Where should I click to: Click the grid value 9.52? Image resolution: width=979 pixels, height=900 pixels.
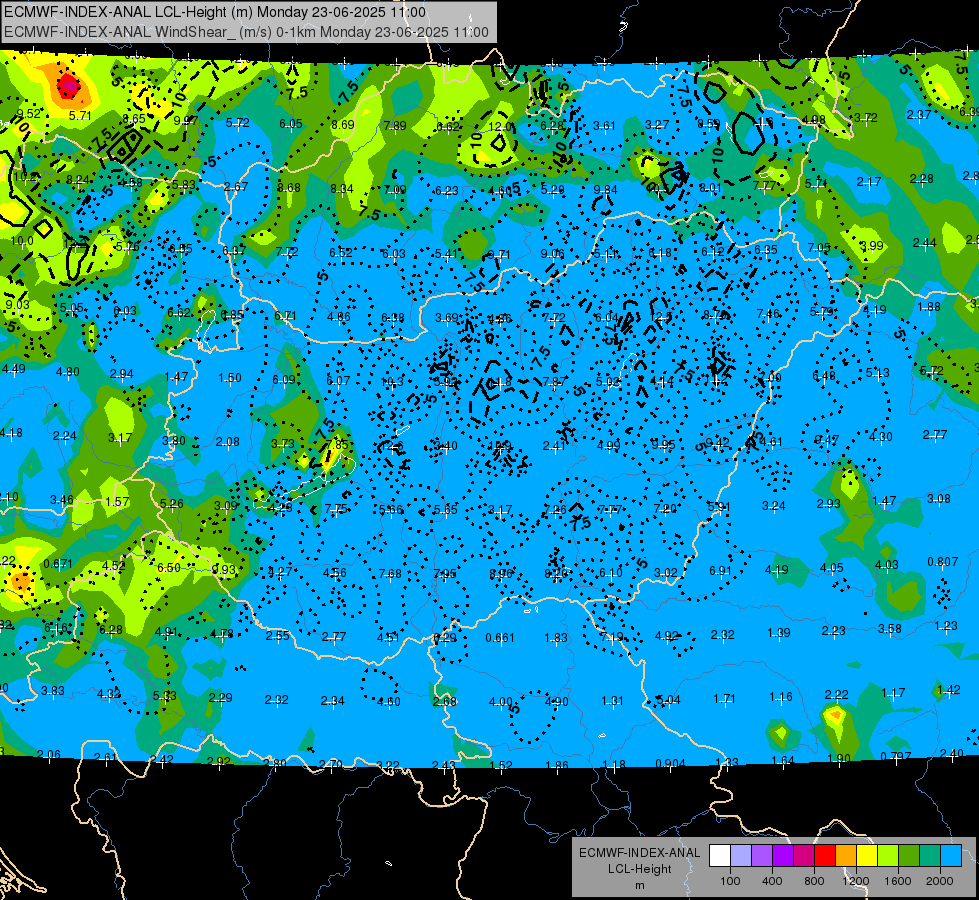pyautogui.click(x=29, y=114)
